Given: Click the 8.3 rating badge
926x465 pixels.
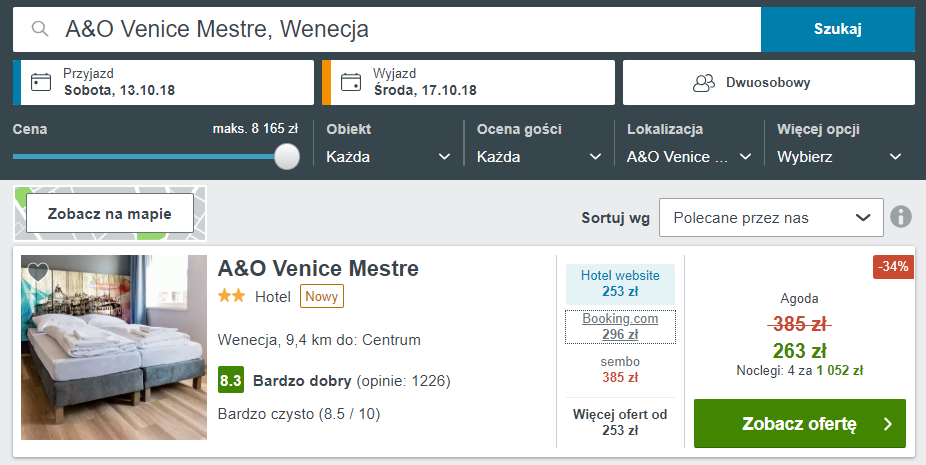Looking at the screenshot, I should pyautogui.click(x=230, y=381).
